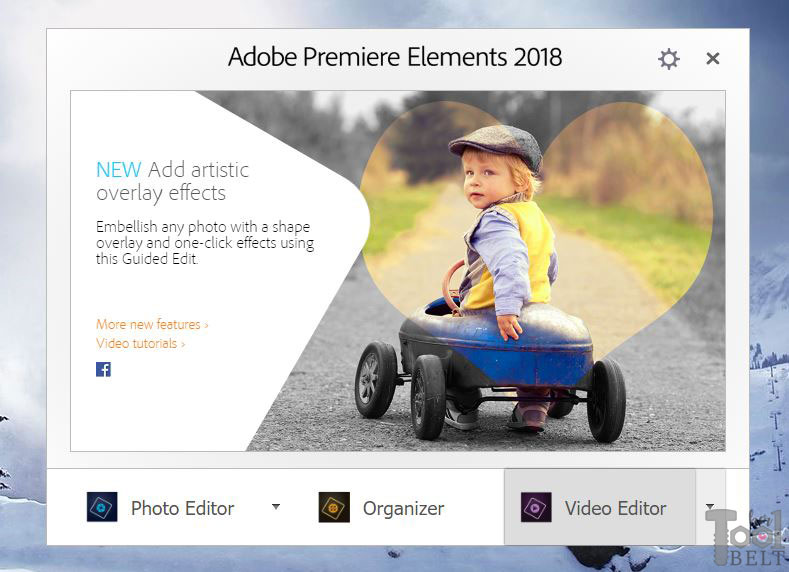Click the purple Video Editor app icon

click(536, 507)
